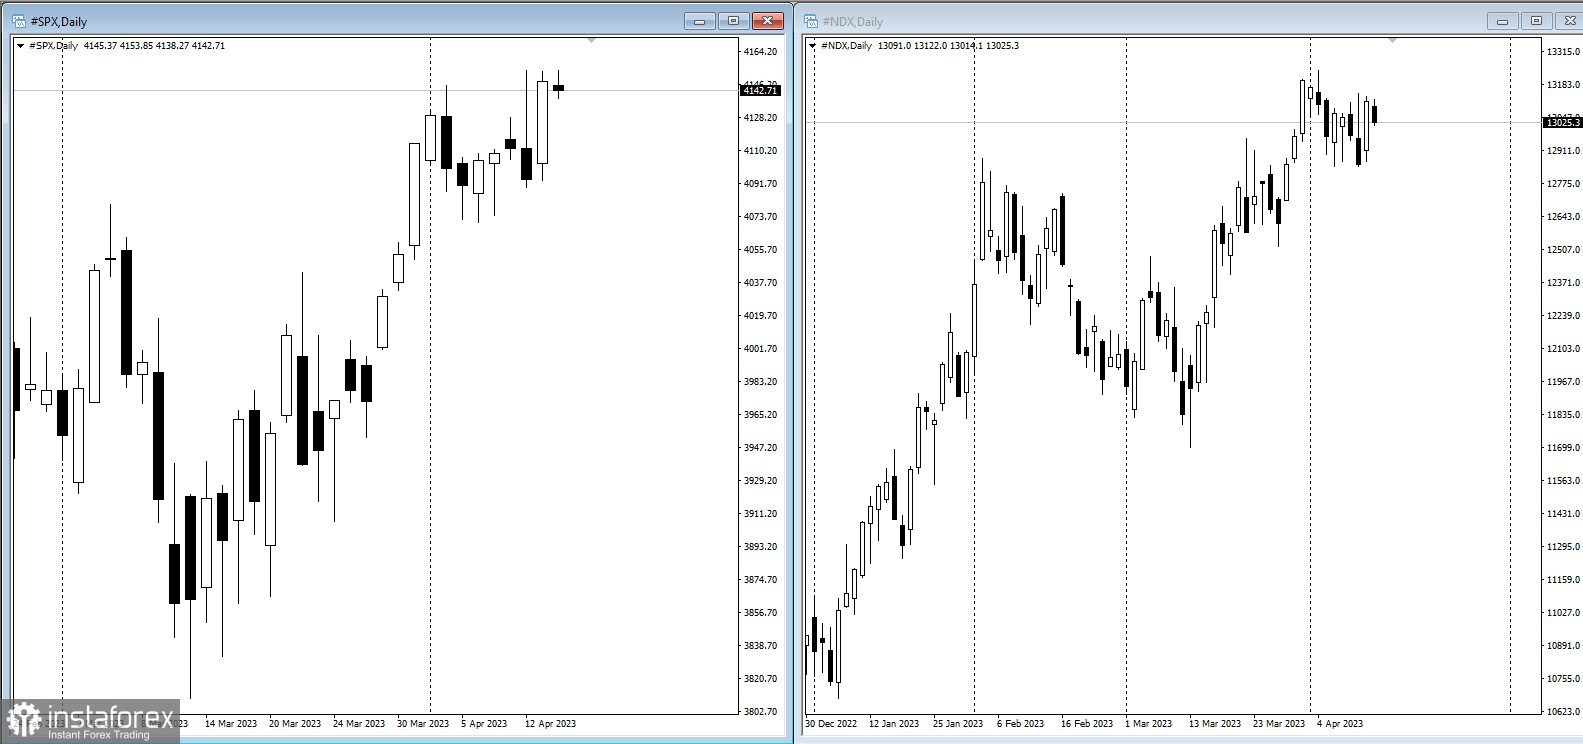Click the 11431.0 price scale label
Viewport: 1583px width, 744px height.
coord(1563,514)
